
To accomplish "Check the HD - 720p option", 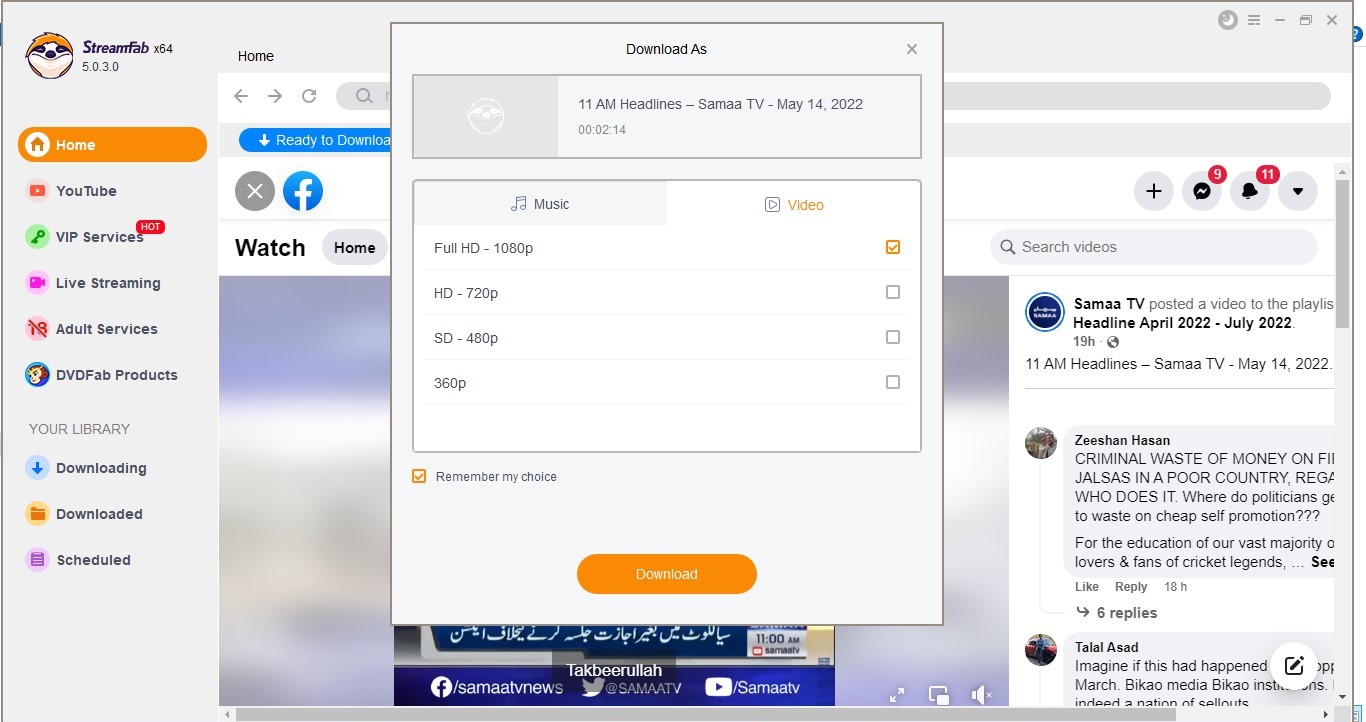I will [893, 292].
